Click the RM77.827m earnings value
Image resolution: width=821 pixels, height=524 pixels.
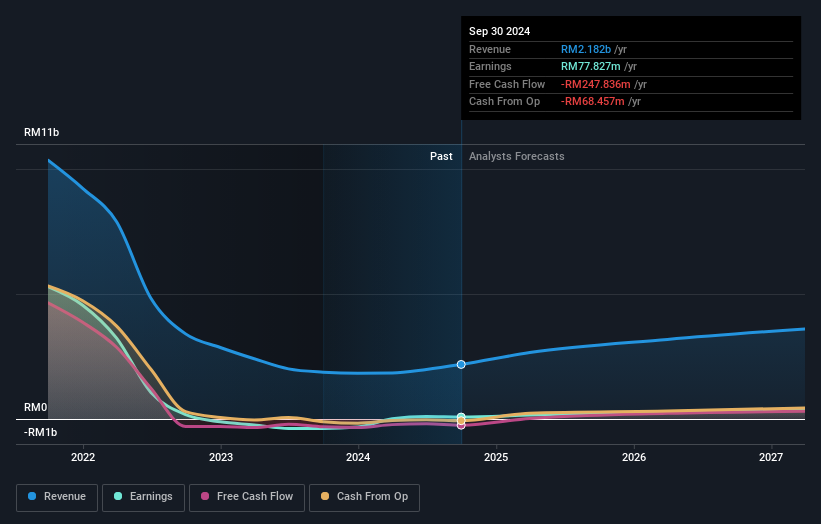(591, 66)
